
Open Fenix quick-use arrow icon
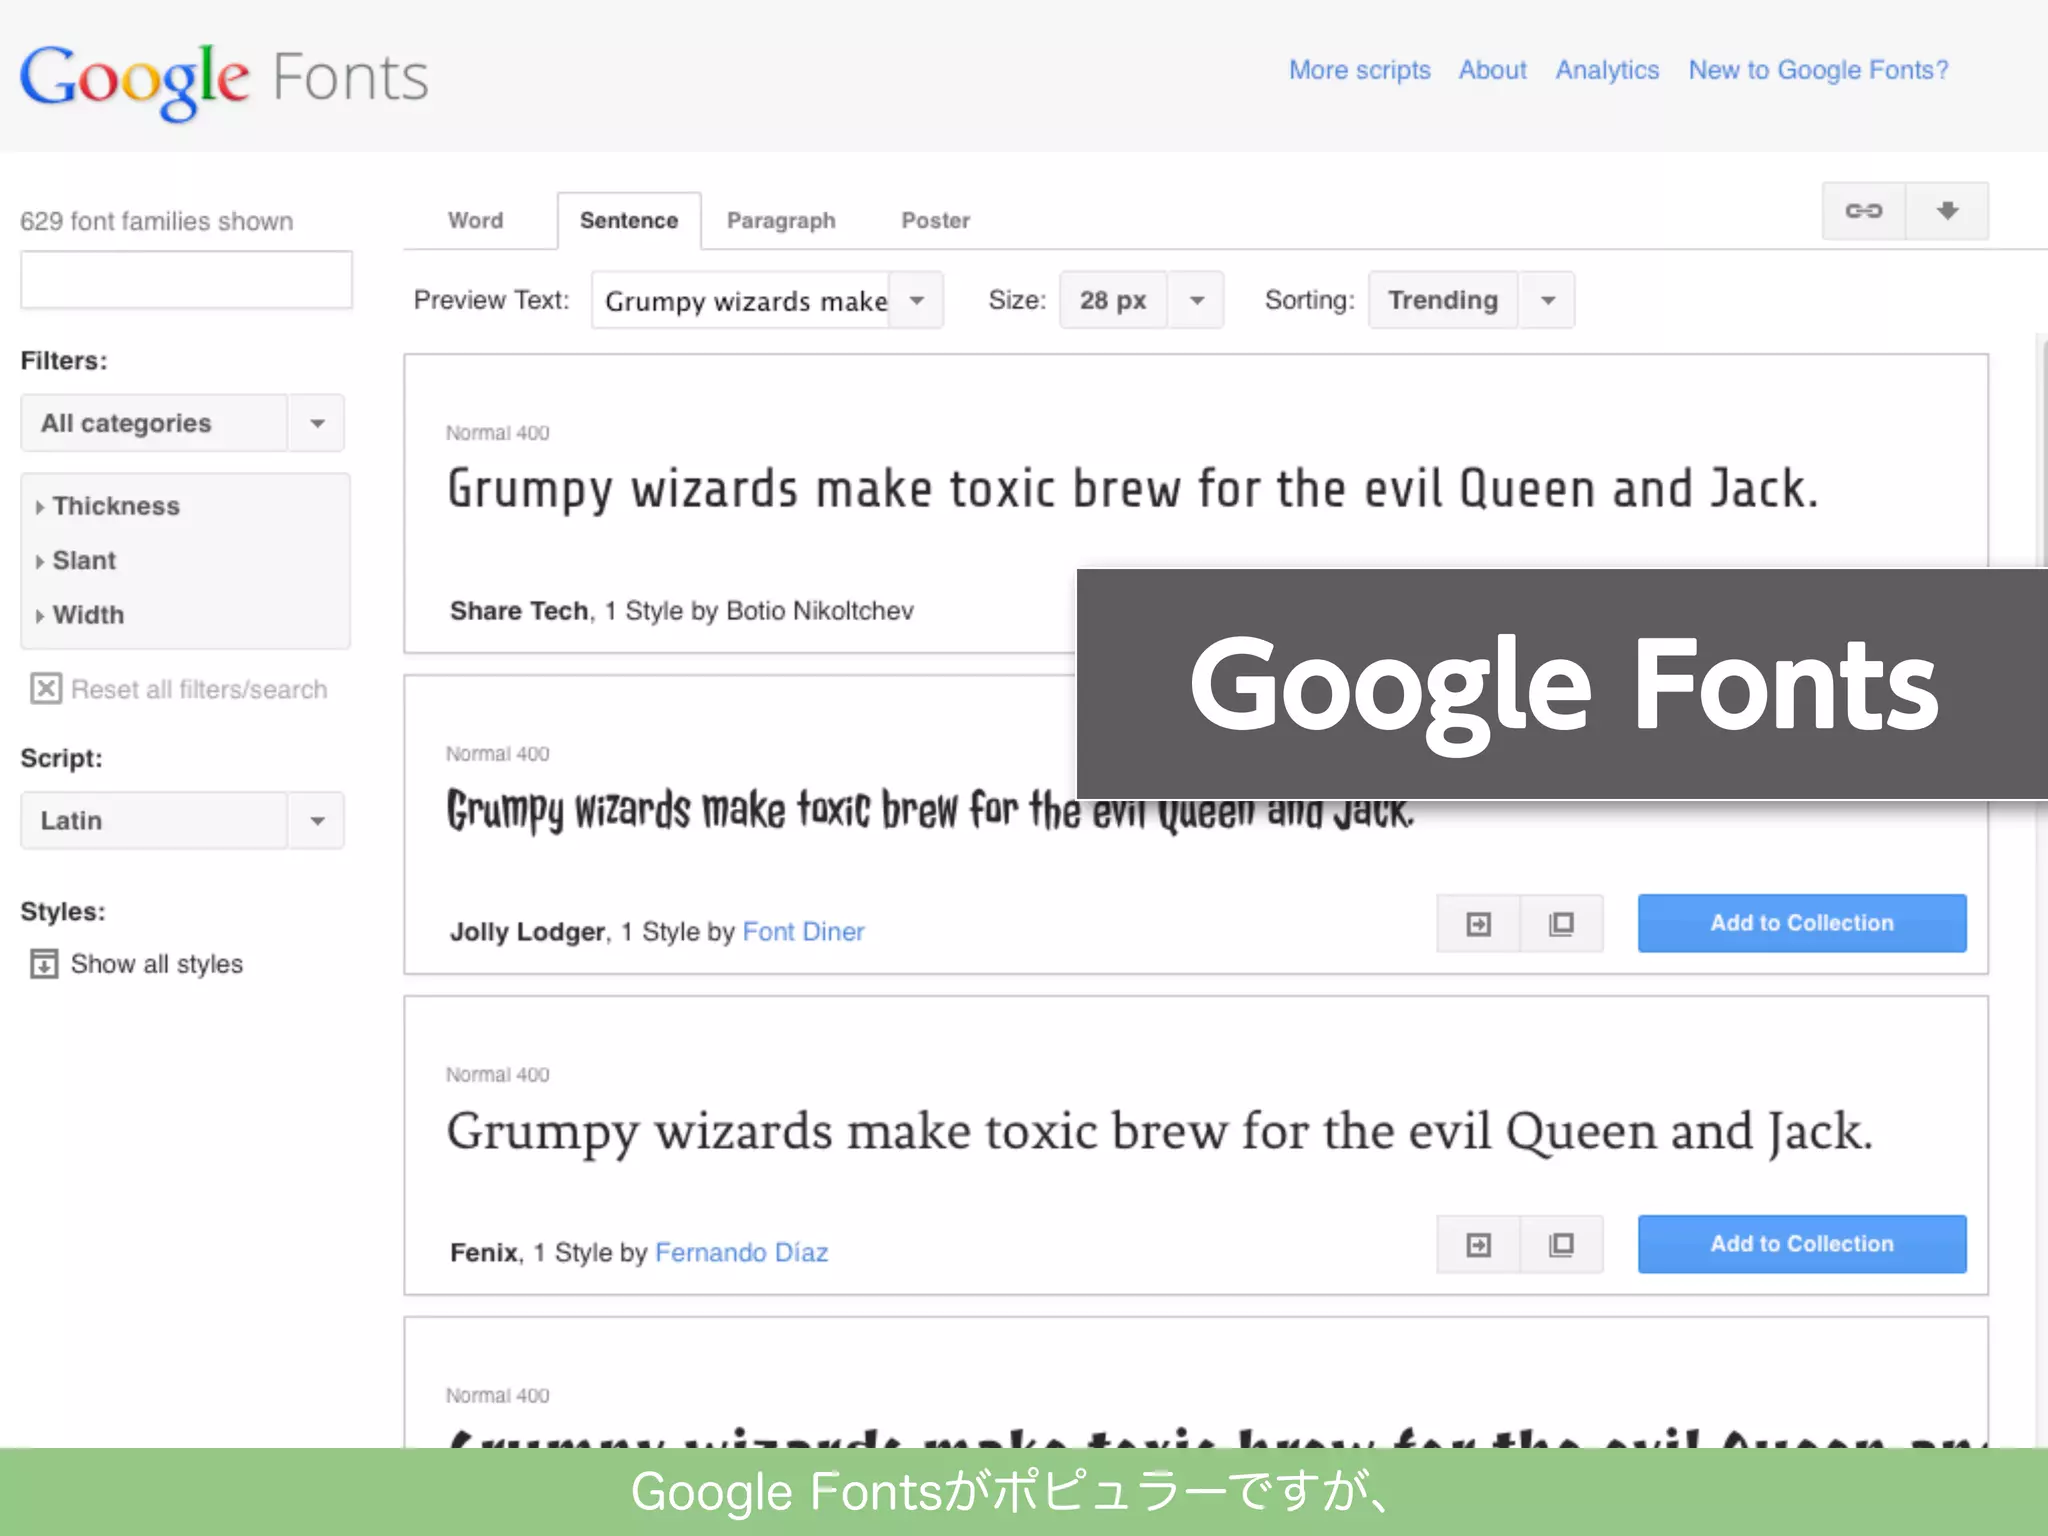1478,1244
